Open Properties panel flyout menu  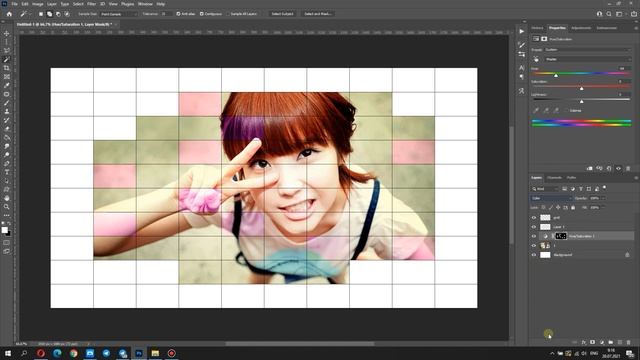[636, 28]
